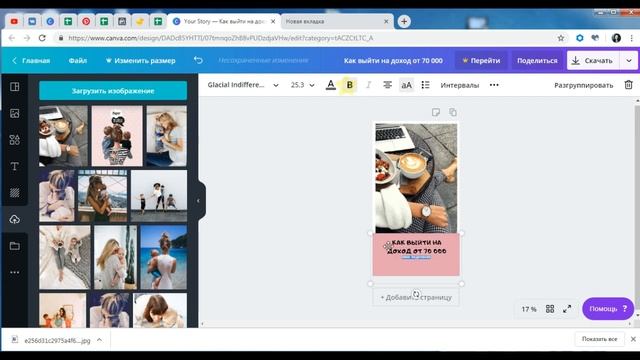Open the font size dropdown
Image resolution: width=640 pixels, height=360 pixels.
(x=302, y=85)
